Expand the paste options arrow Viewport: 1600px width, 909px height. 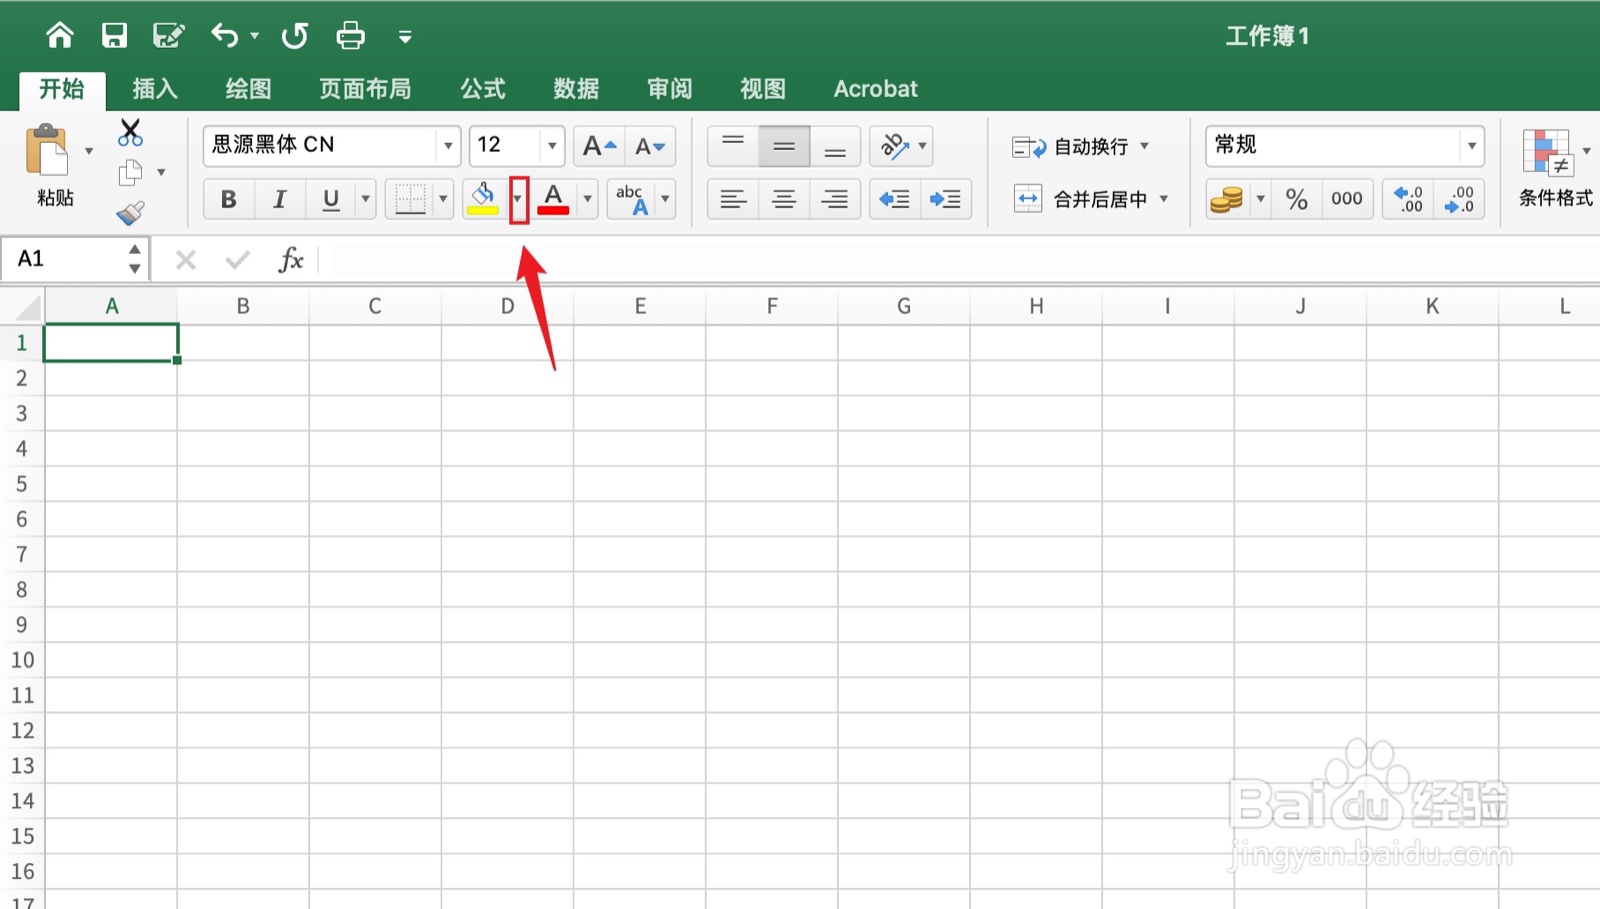coord(89,151)
